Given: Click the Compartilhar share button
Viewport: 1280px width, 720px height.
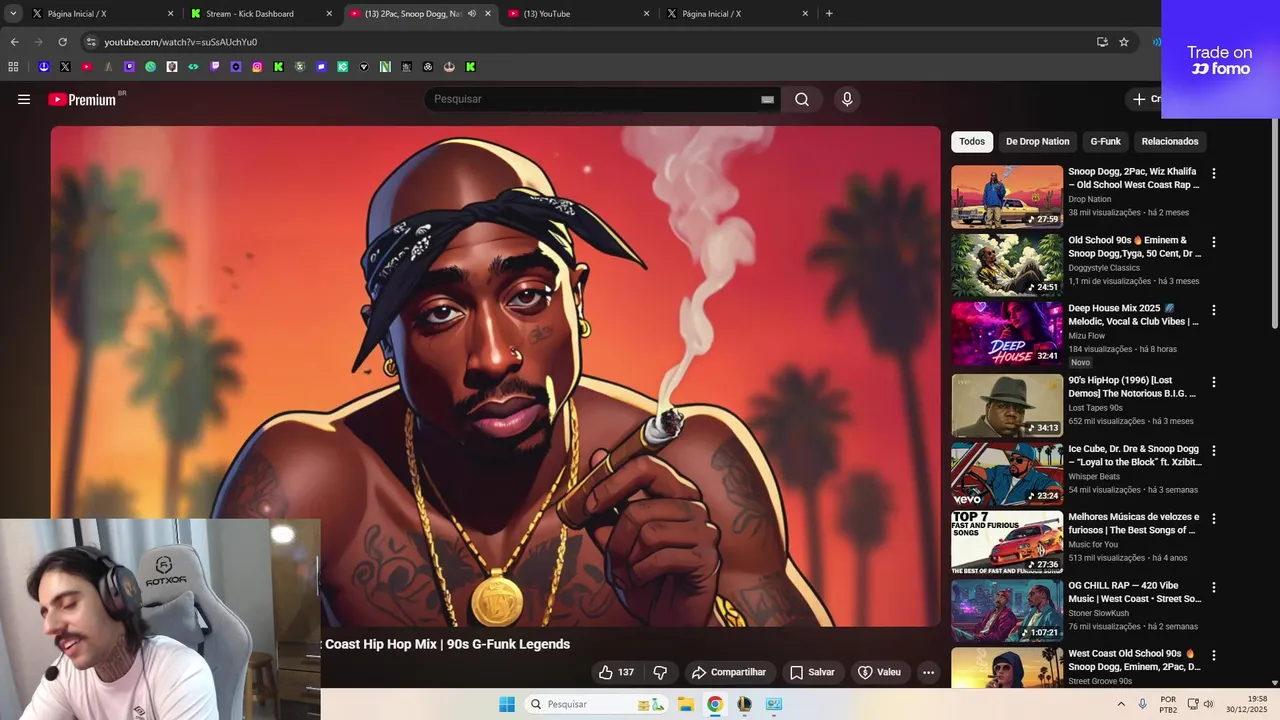Looking at the screenshot, I should [729, 672].
